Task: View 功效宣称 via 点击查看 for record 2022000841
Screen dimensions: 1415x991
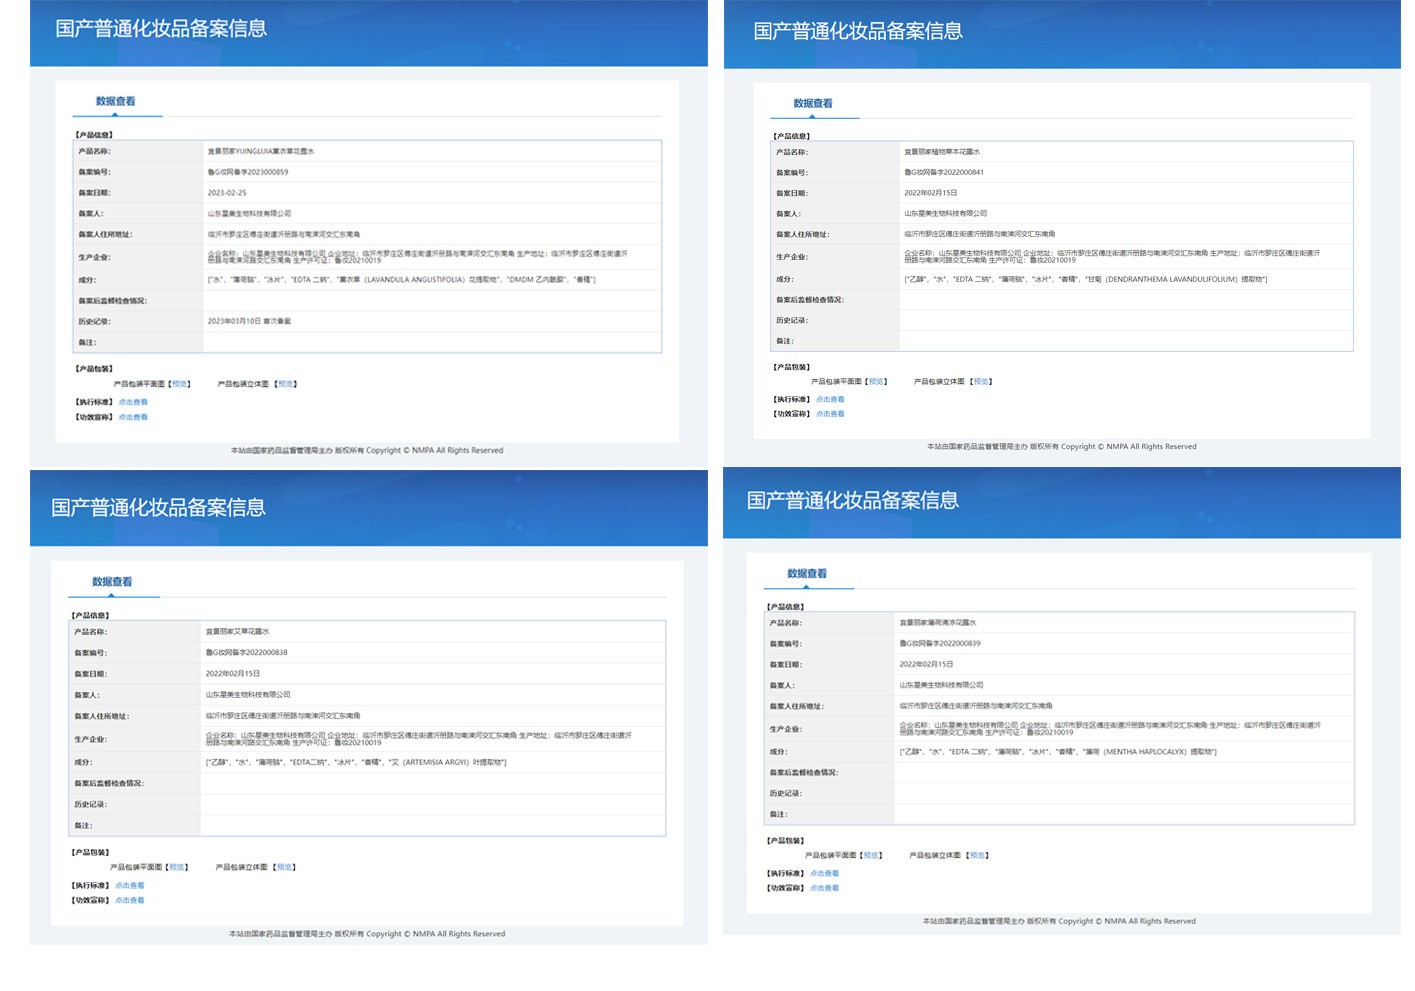Action: click(830, 413)
